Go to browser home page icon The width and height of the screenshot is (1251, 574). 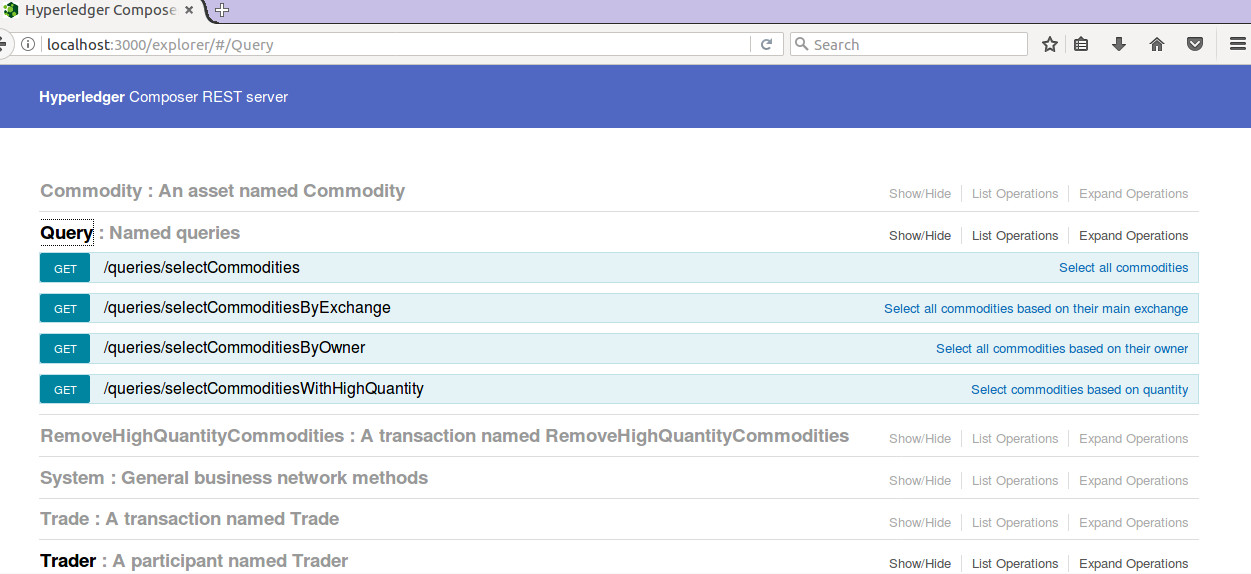1157,44
